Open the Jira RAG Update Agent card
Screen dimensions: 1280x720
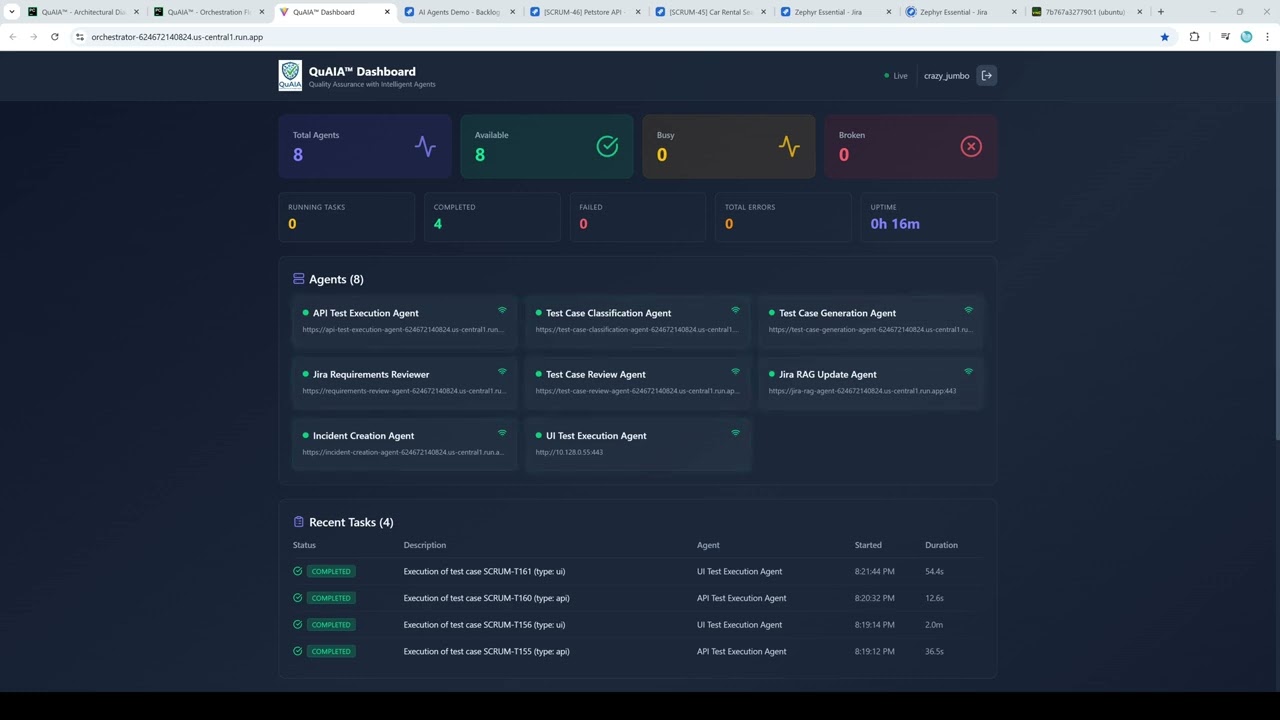[x=870, y=382]
